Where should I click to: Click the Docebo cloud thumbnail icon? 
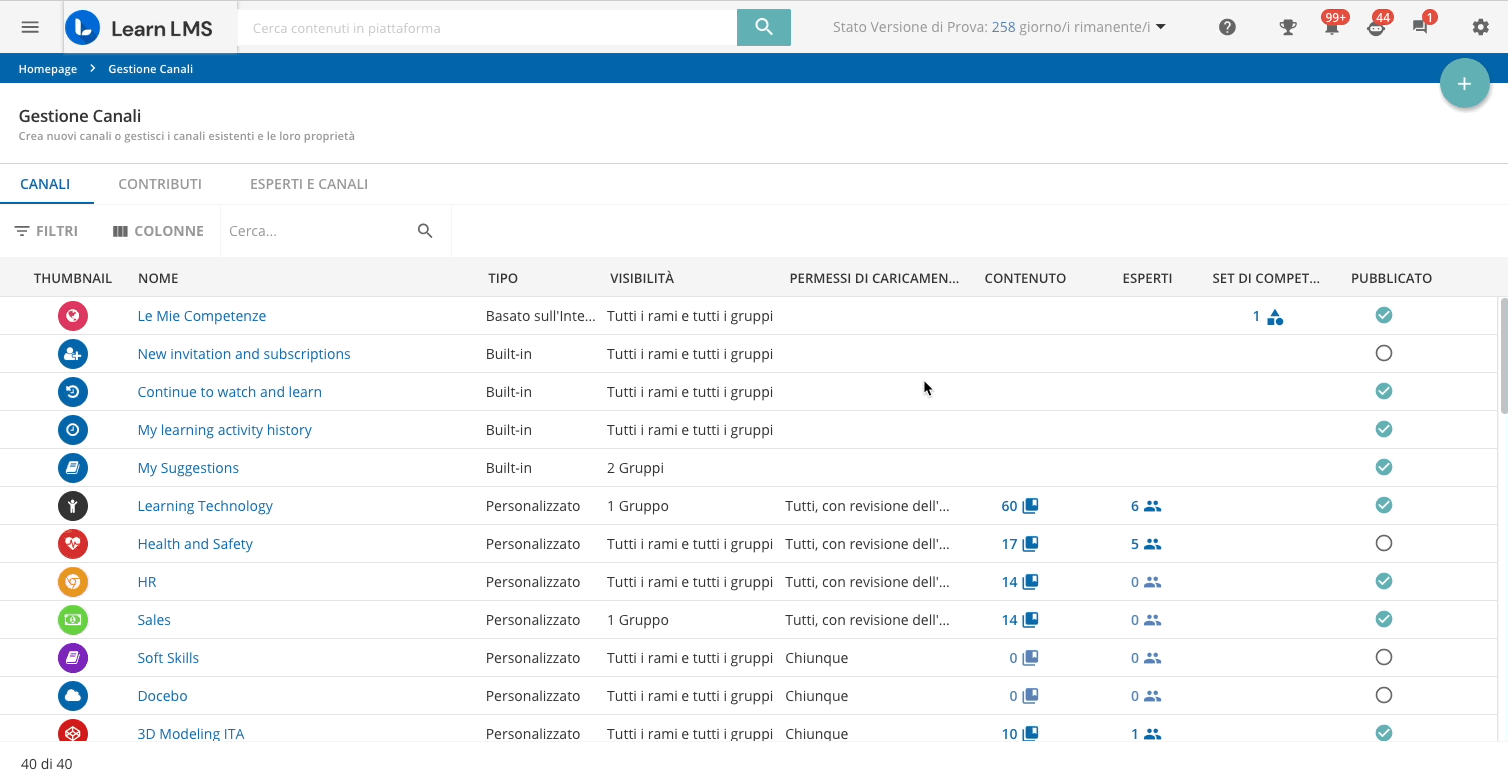pyautogui.click(x=73, y=696)
